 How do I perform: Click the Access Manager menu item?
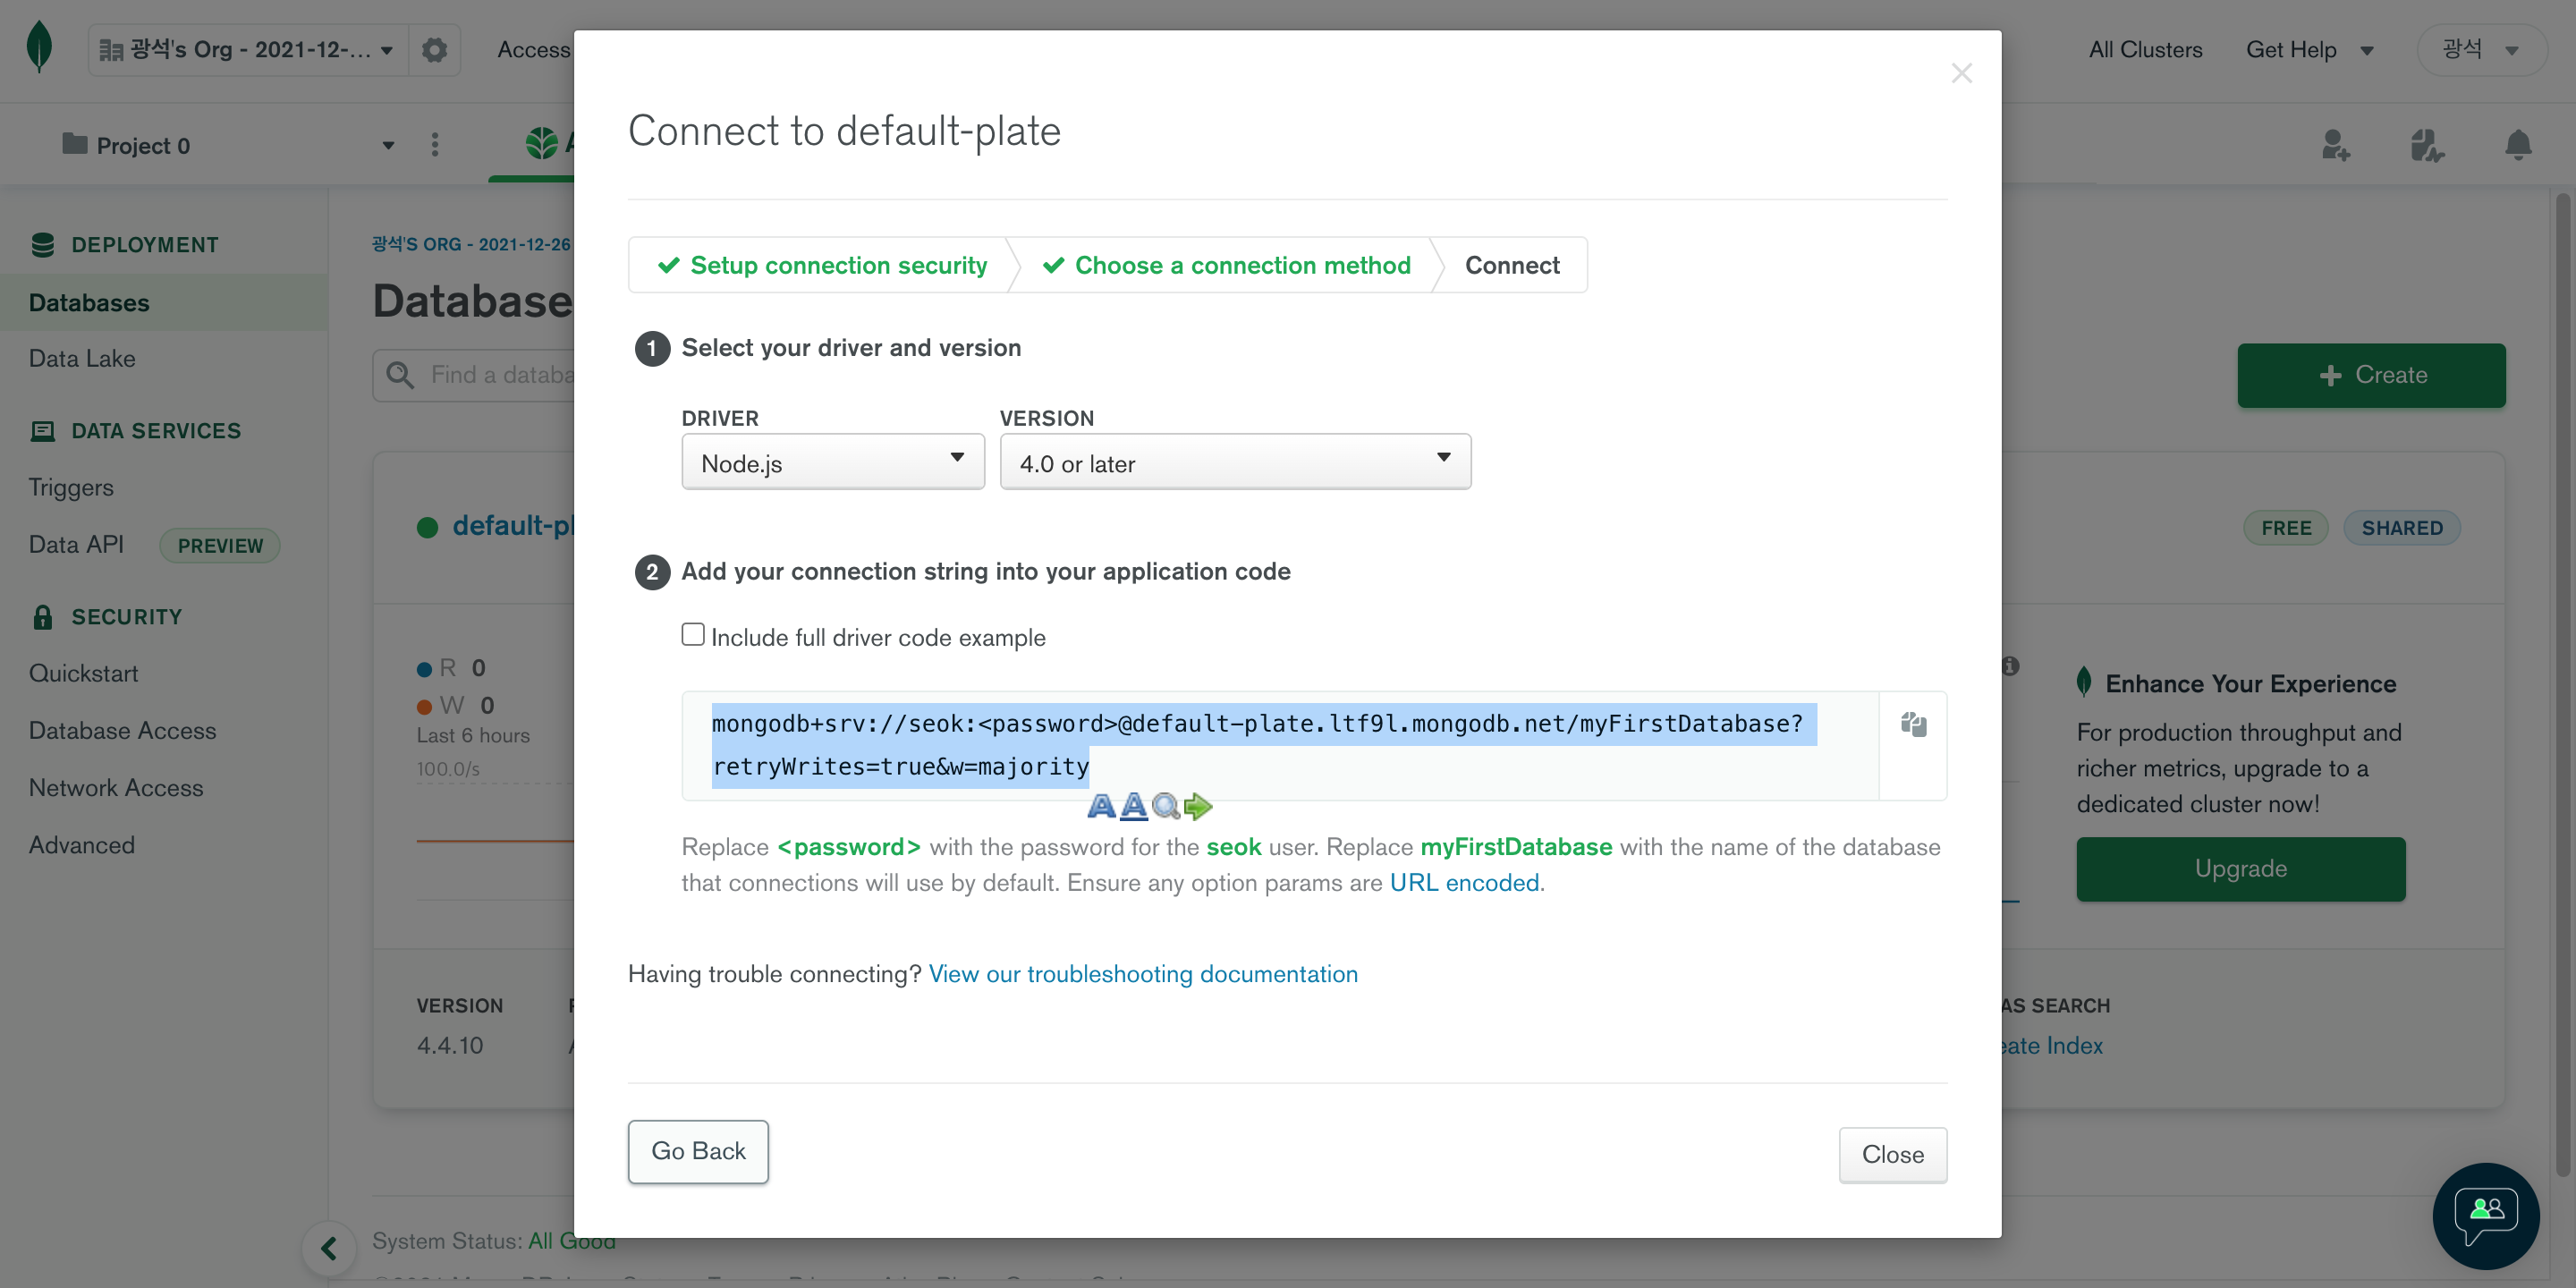coord(535,50)
